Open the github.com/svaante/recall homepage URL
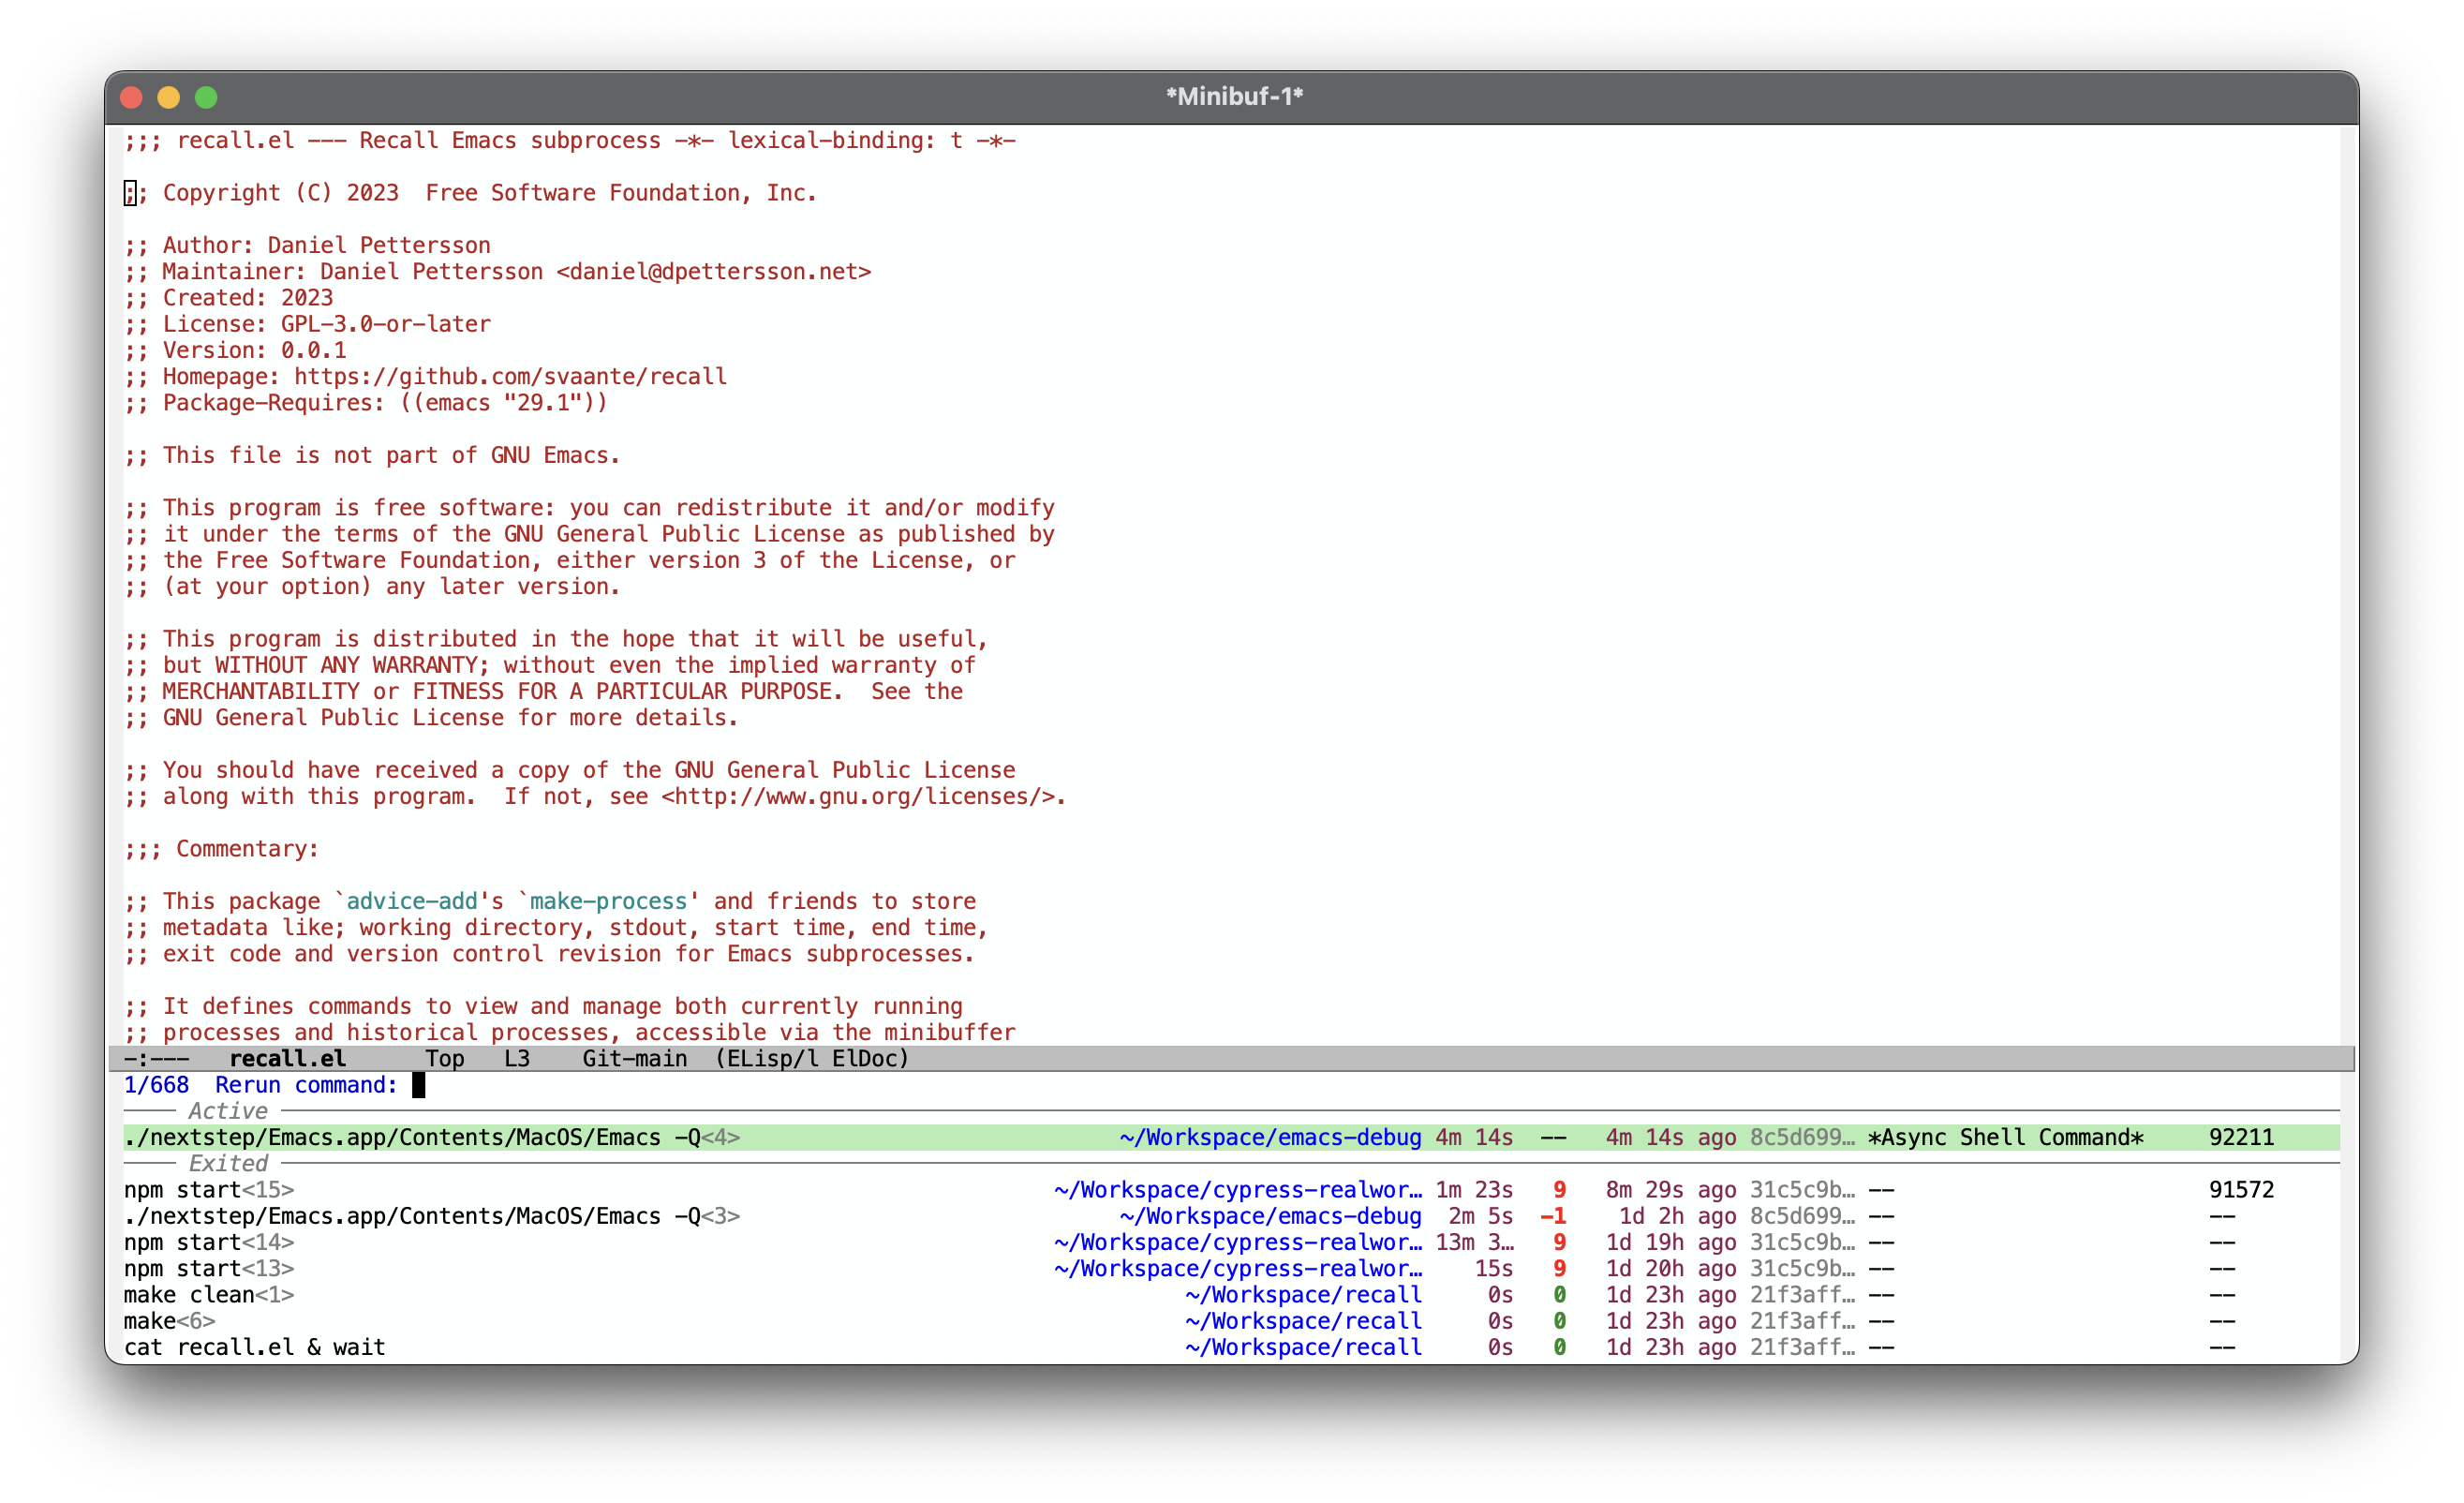This screenshot has height=1503, width=2464. click(x=510, y=376)
